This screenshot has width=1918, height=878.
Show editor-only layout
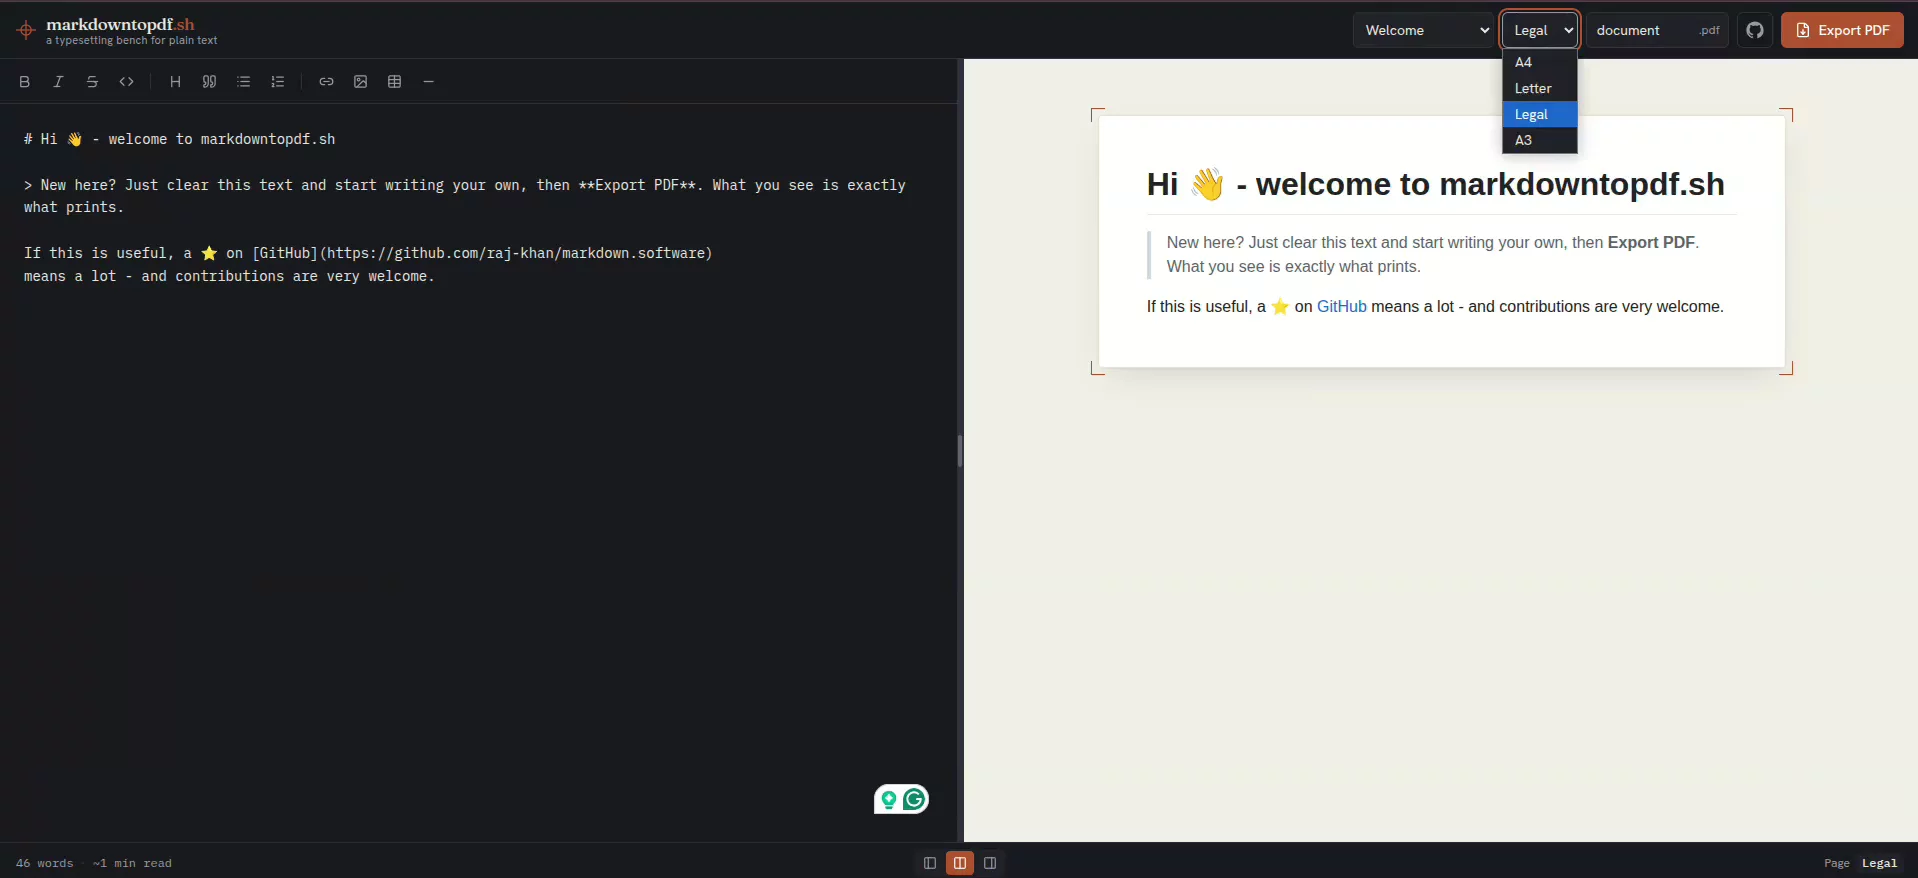coord(930,863)
